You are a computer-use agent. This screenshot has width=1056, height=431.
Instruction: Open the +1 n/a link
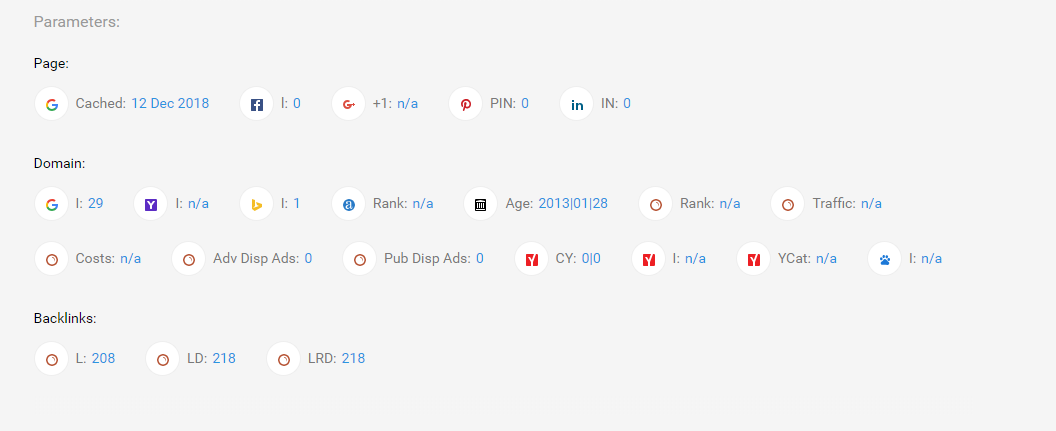pos(407,104)
